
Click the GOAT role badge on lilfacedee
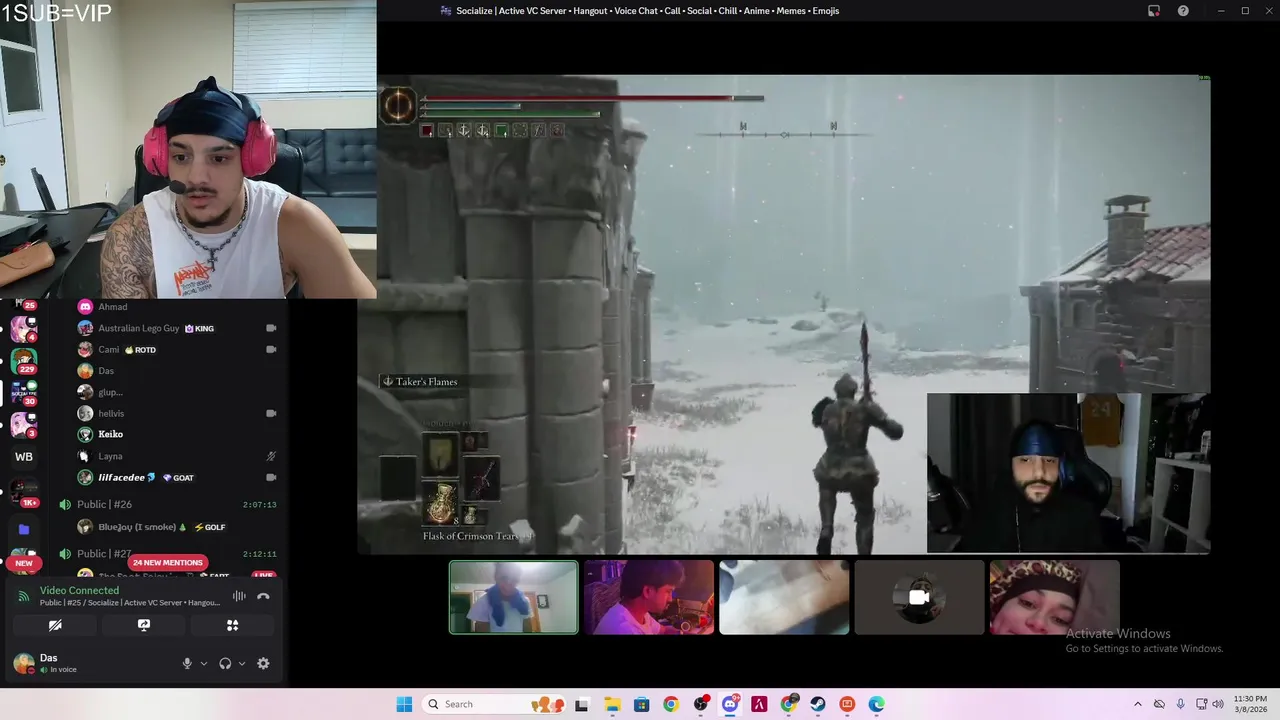pos(178,478)
